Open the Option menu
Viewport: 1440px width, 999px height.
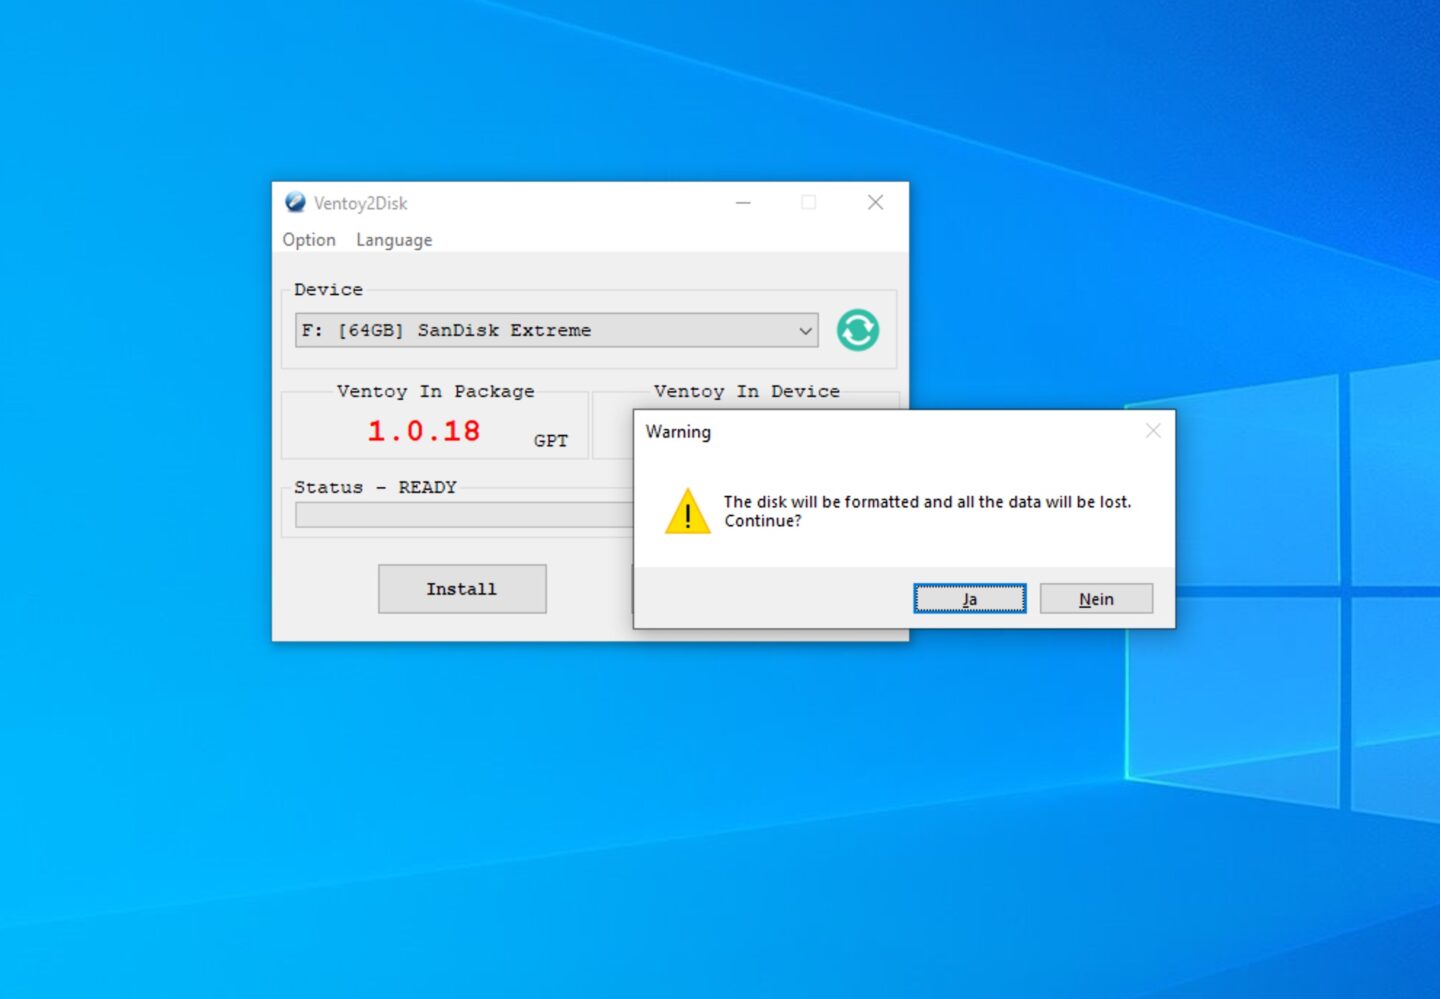point(309,240)
